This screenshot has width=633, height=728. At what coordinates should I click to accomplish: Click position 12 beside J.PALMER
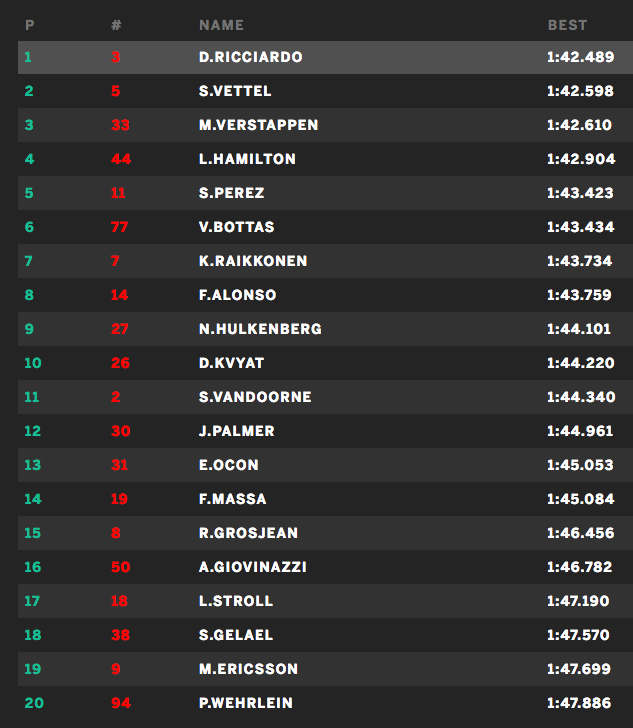click(31, 431)
